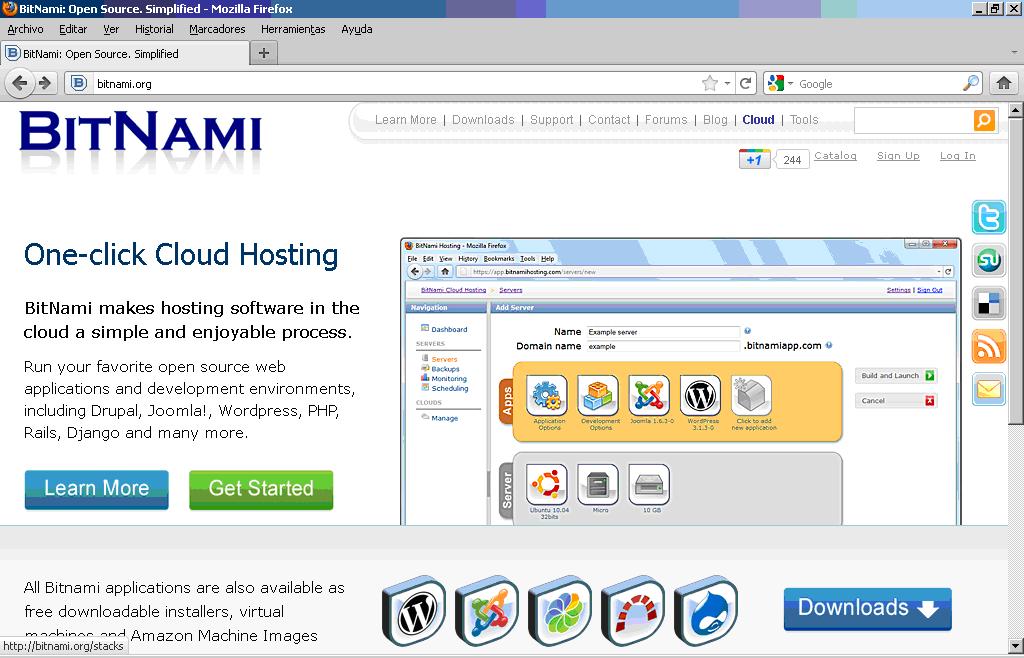Click the Twitter sharing icon in sidebar

pyautogui.click(x=988, y=217)
